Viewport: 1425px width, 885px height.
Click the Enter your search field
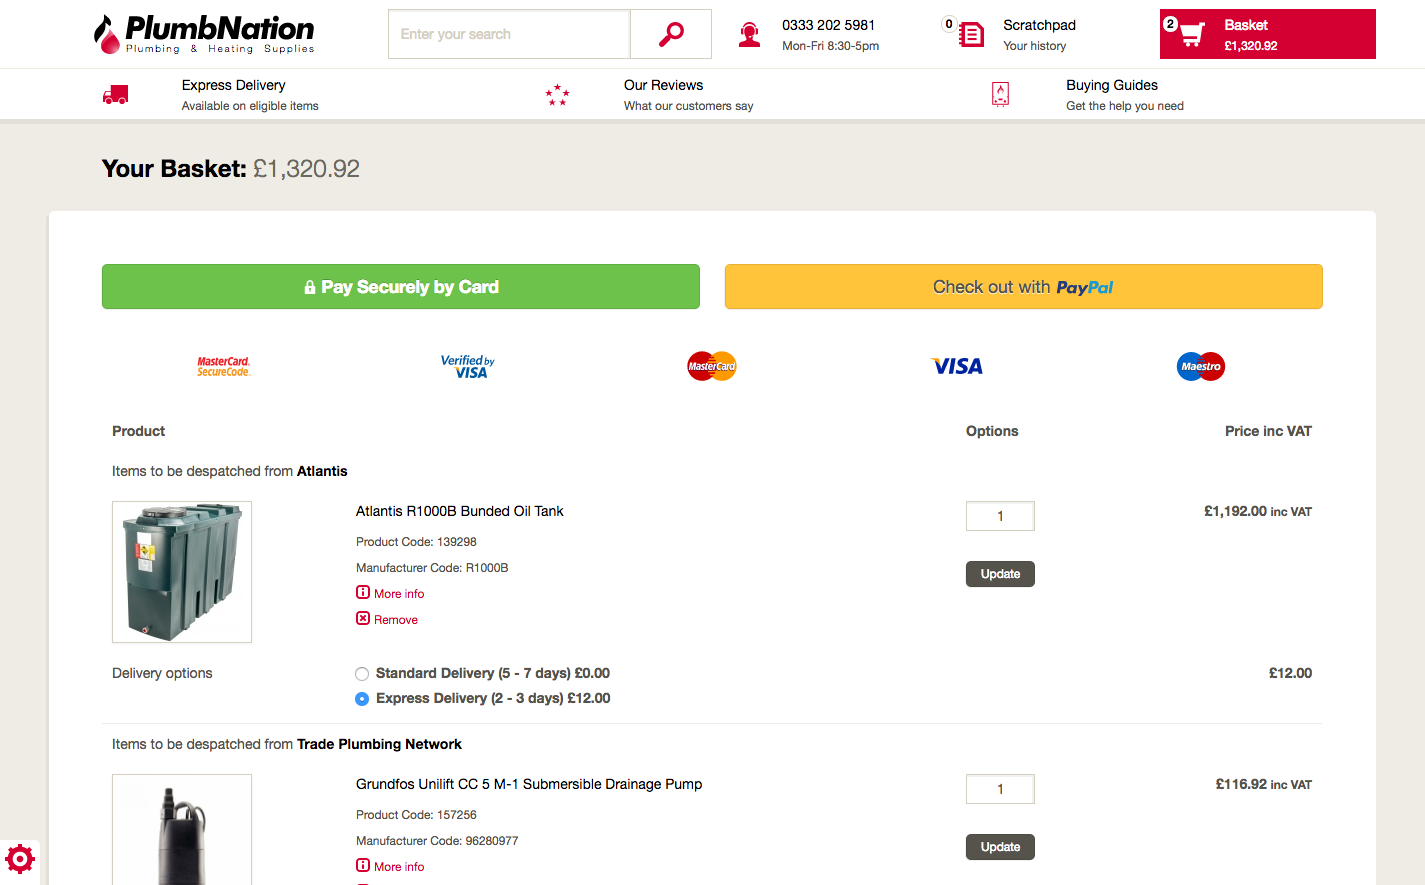click(509, 34)
